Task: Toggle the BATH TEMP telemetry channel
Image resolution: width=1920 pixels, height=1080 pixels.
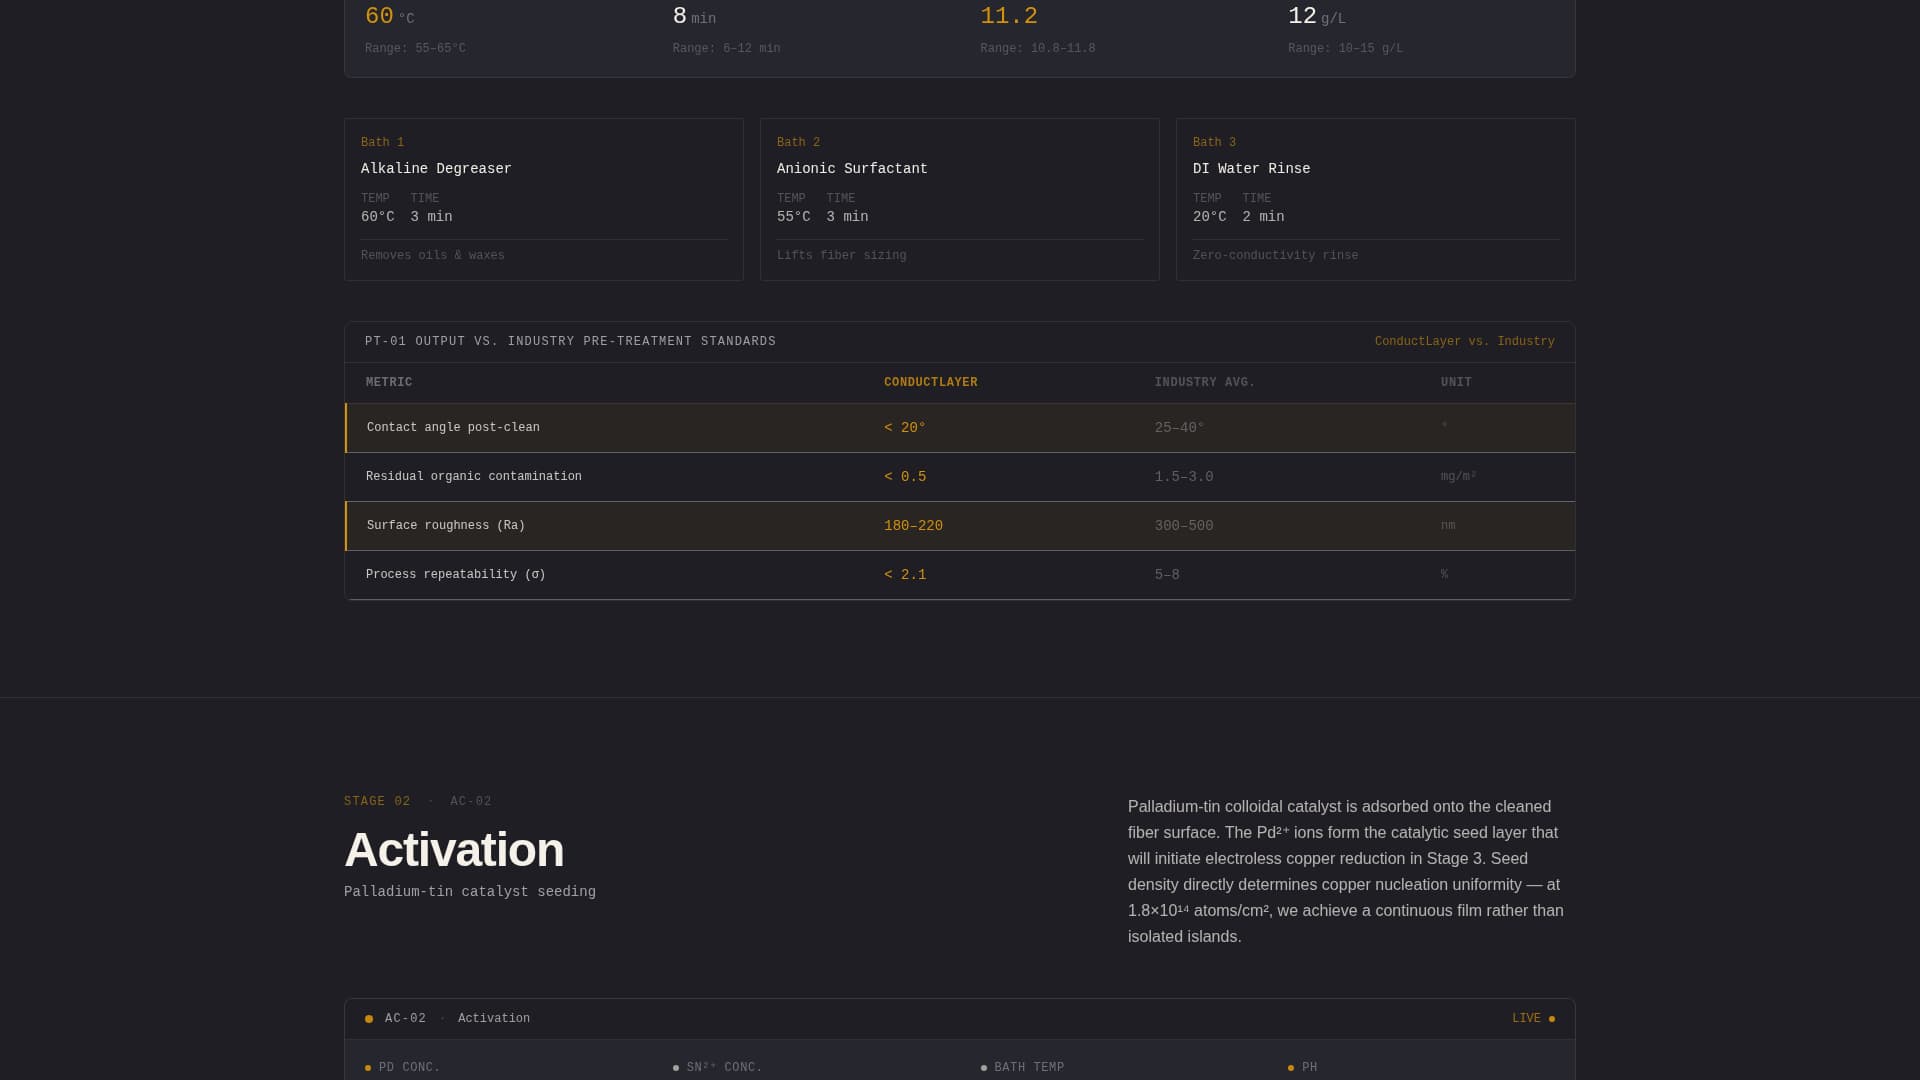Action: point(1028,1068)
